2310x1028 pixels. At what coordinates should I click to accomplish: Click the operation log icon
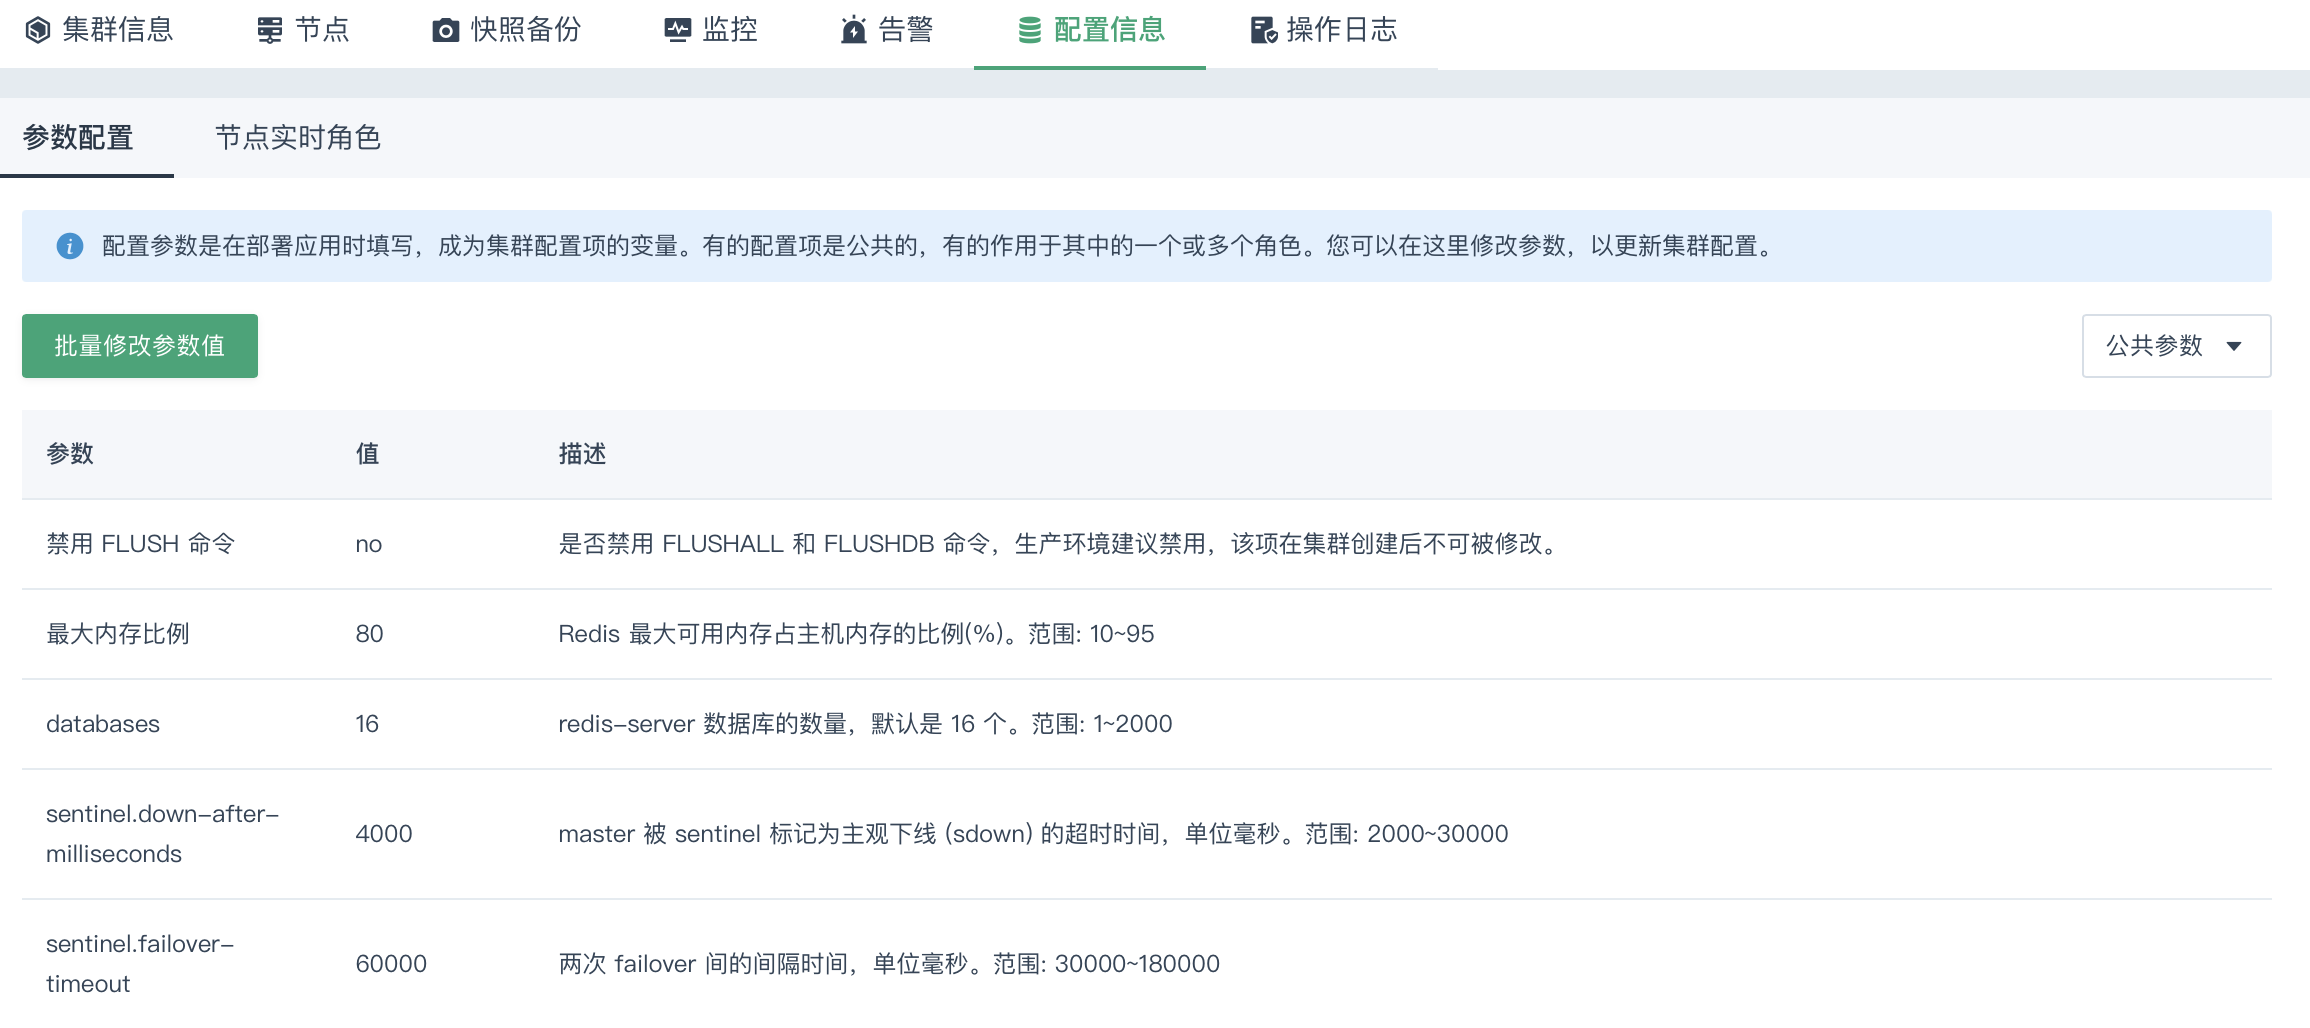[x=1264, y=31]
